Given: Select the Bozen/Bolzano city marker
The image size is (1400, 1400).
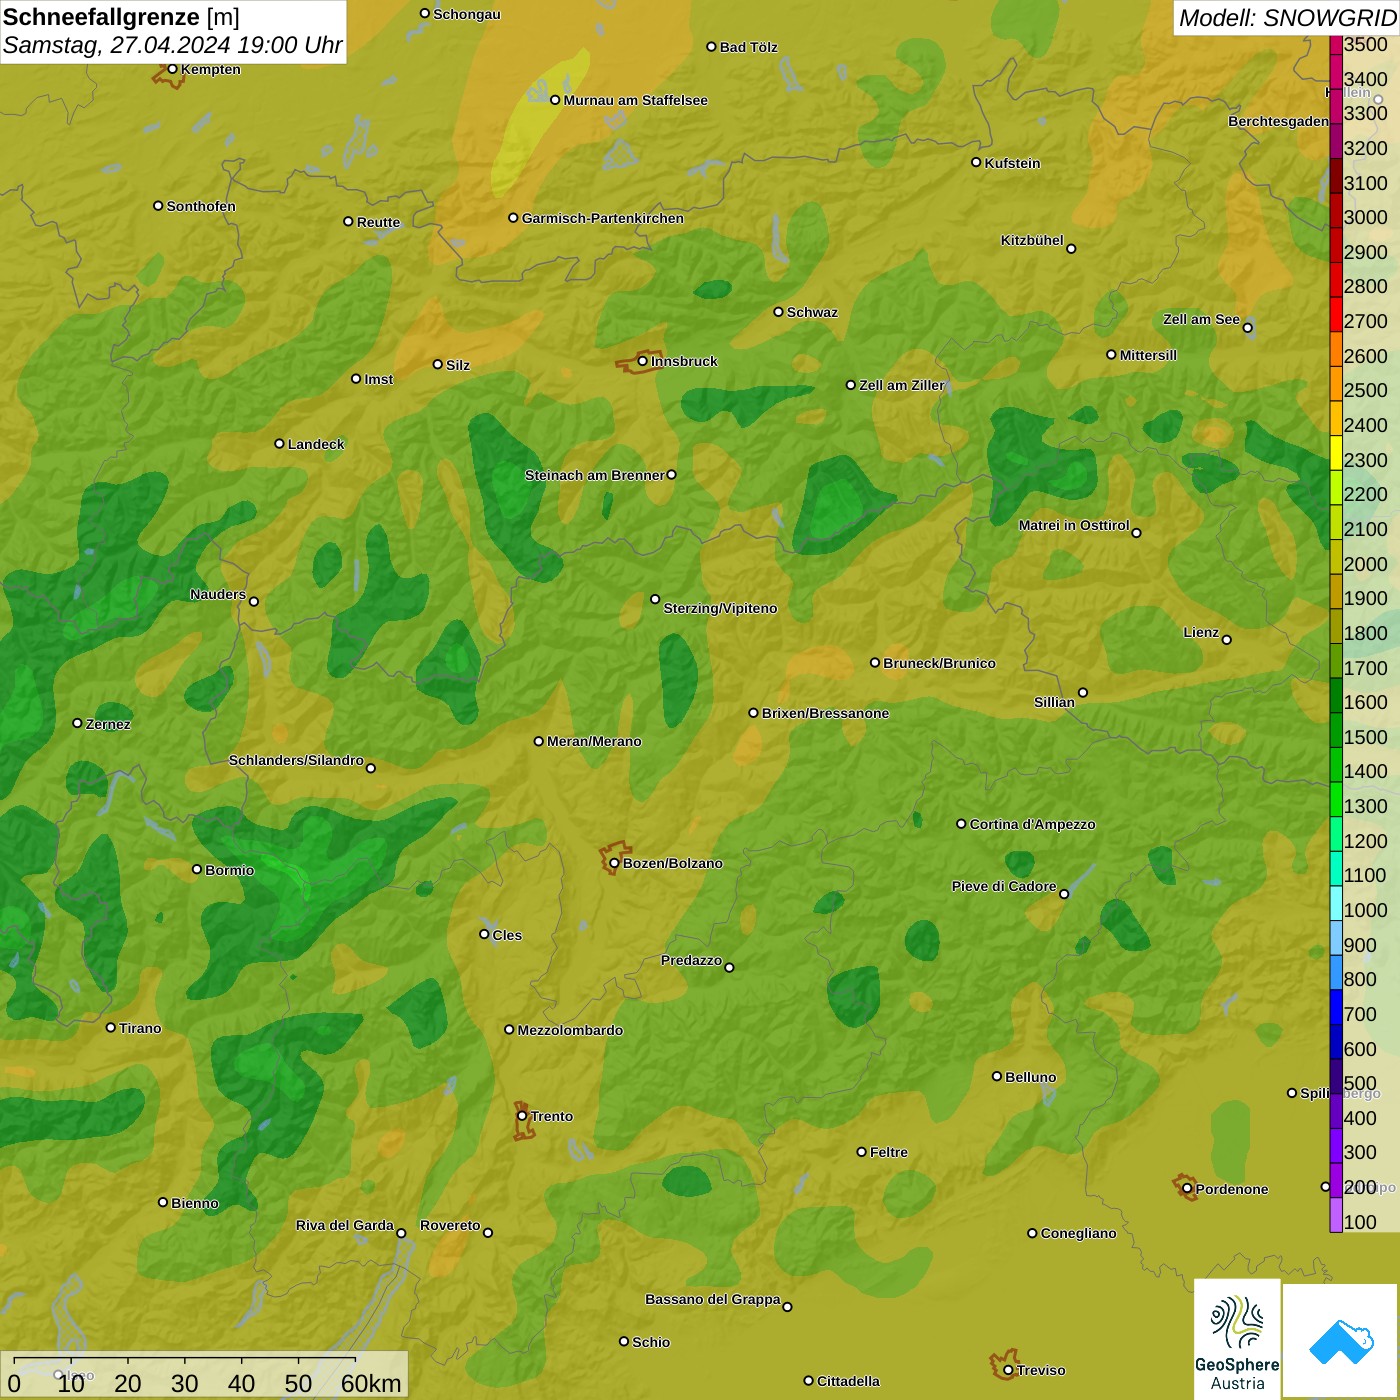Looking at the screenshot, I should pos(614,863).
